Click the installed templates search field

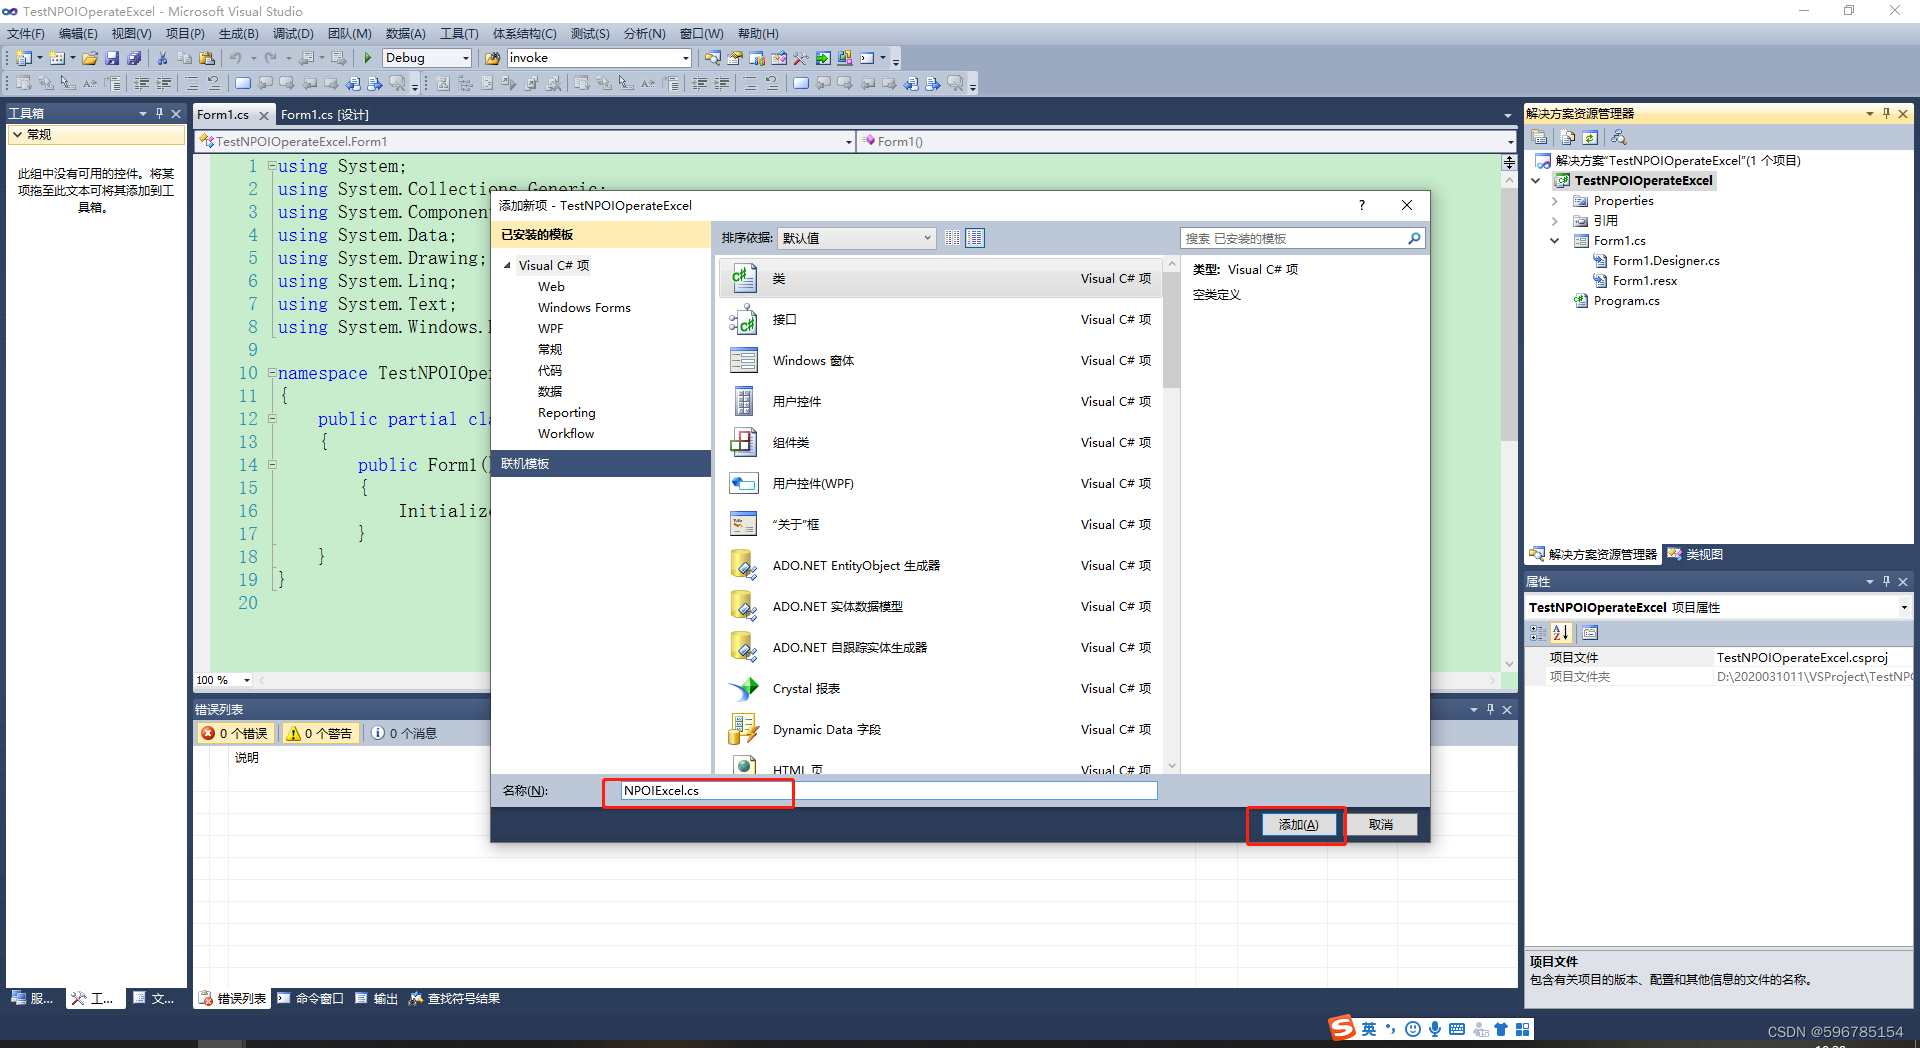point(1294,238)
